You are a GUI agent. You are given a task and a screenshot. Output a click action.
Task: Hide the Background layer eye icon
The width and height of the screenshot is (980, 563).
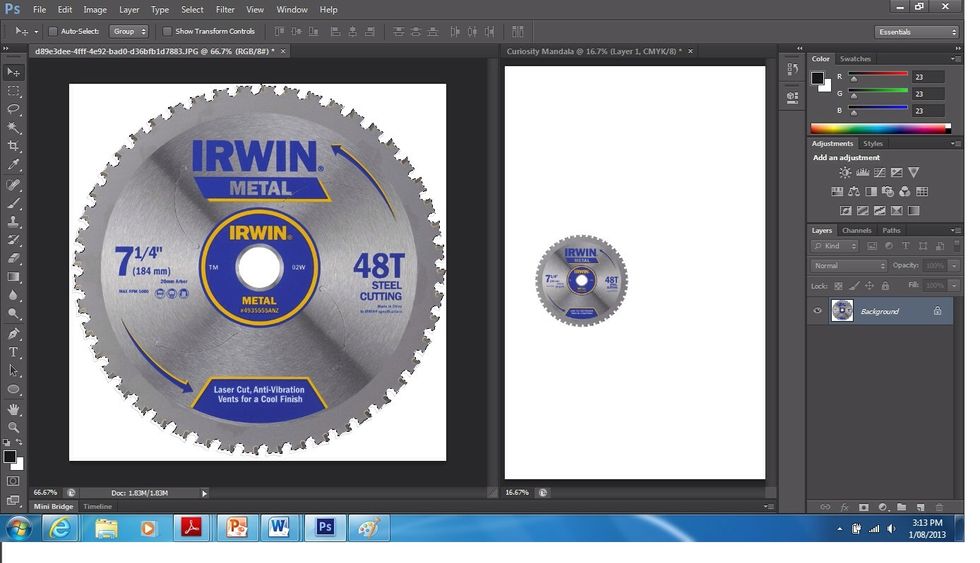tap(818, 311)
